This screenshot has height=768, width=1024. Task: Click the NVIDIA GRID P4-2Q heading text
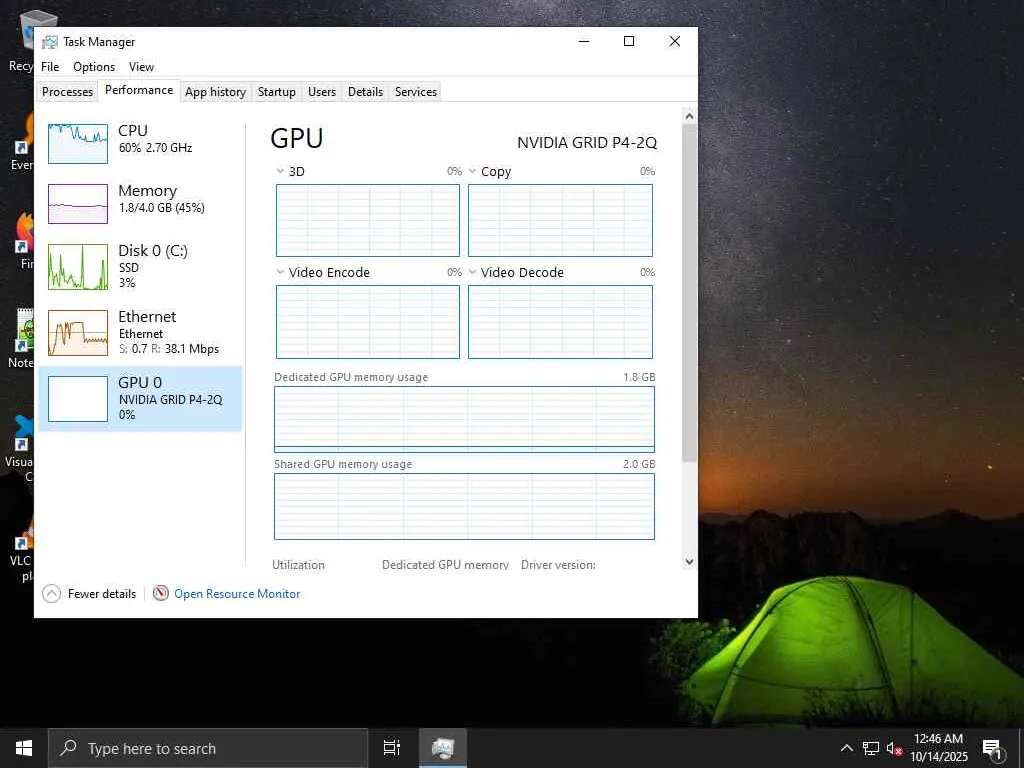586,142
